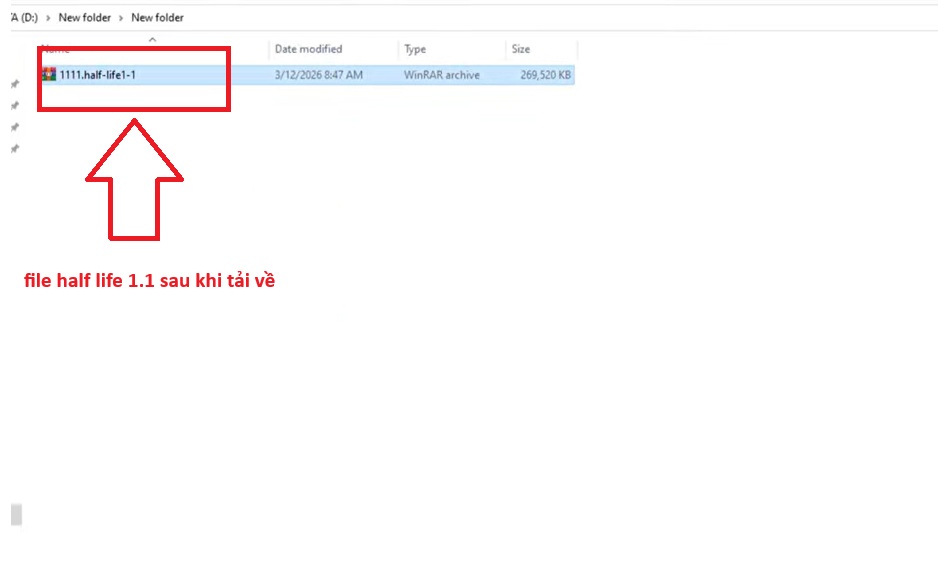Expand the chevron after drive (D:) in path
Screen dimensions: 938x587
47,18
